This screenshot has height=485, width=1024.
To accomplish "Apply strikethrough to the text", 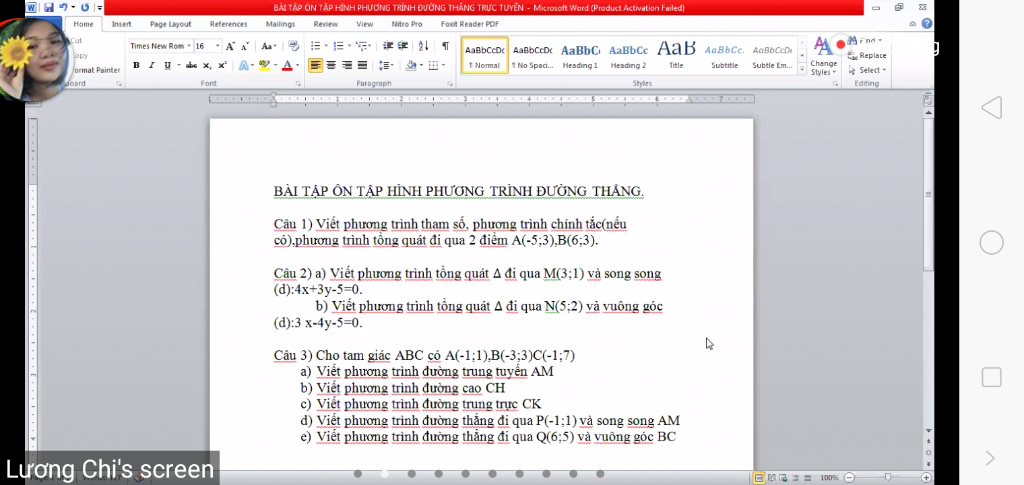I will click(x=191, y=65).
